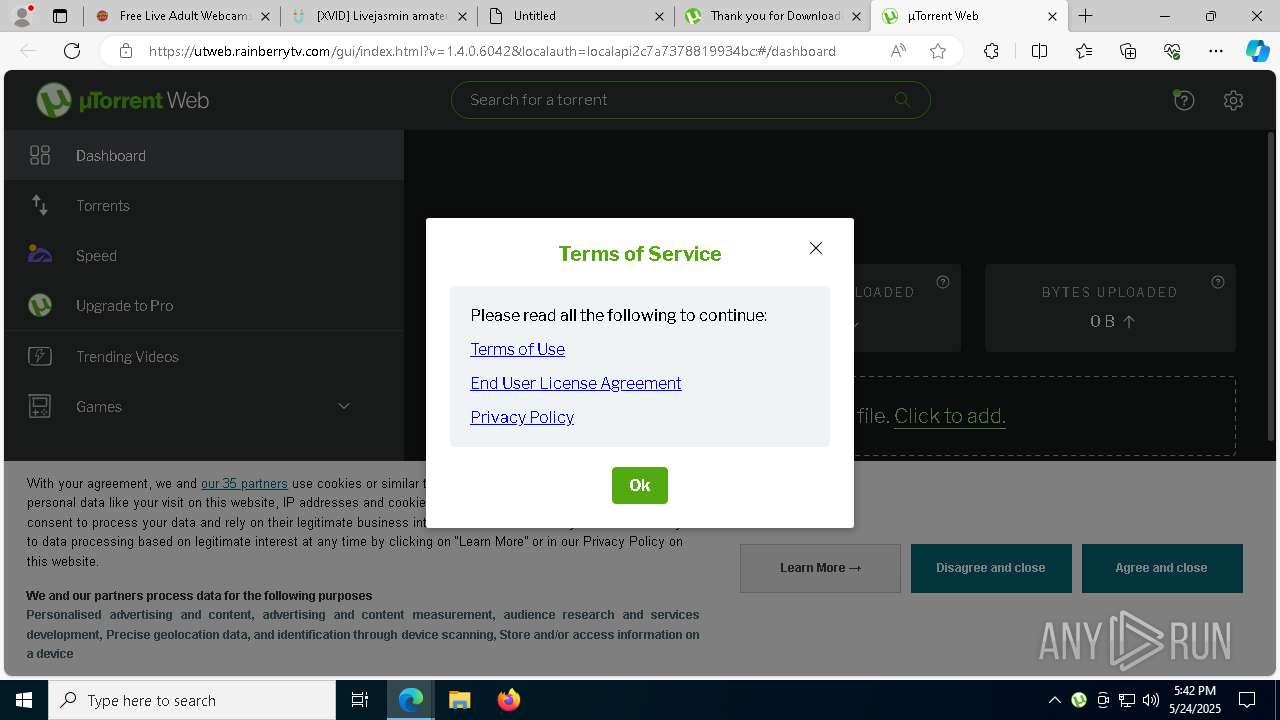Close the µTorrent Web tab
1280x720 pixels.
click(1052, 16)
